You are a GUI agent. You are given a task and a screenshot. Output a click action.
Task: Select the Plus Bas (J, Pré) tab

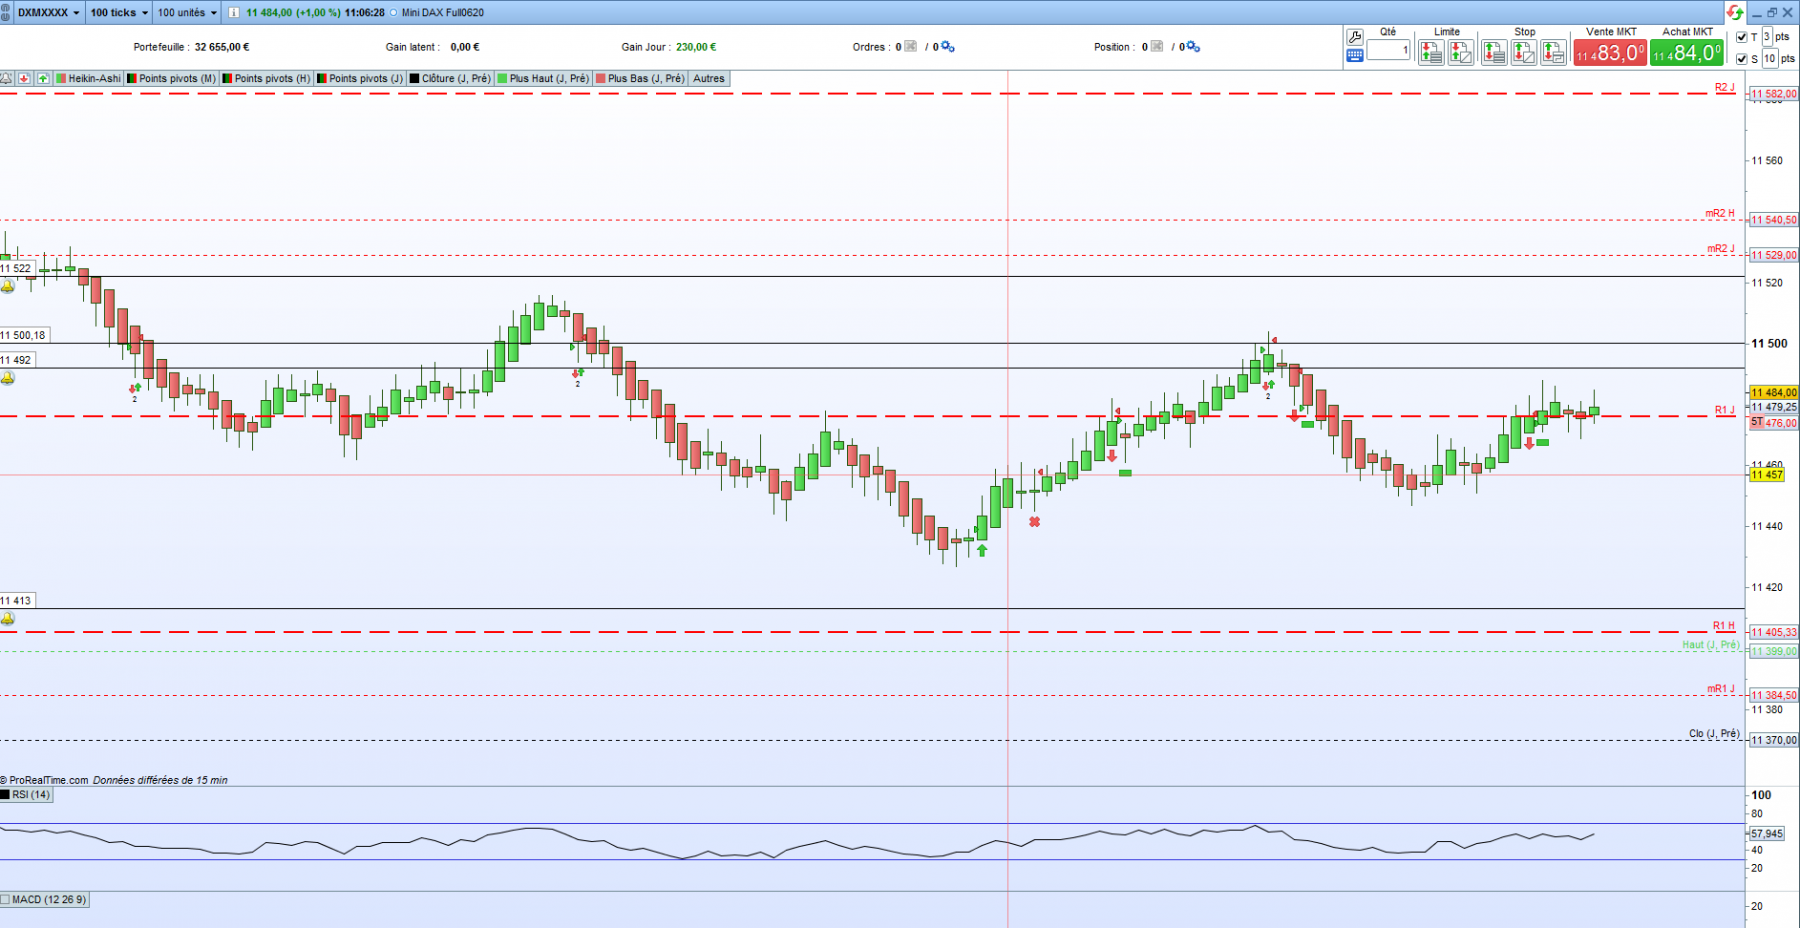640,78
